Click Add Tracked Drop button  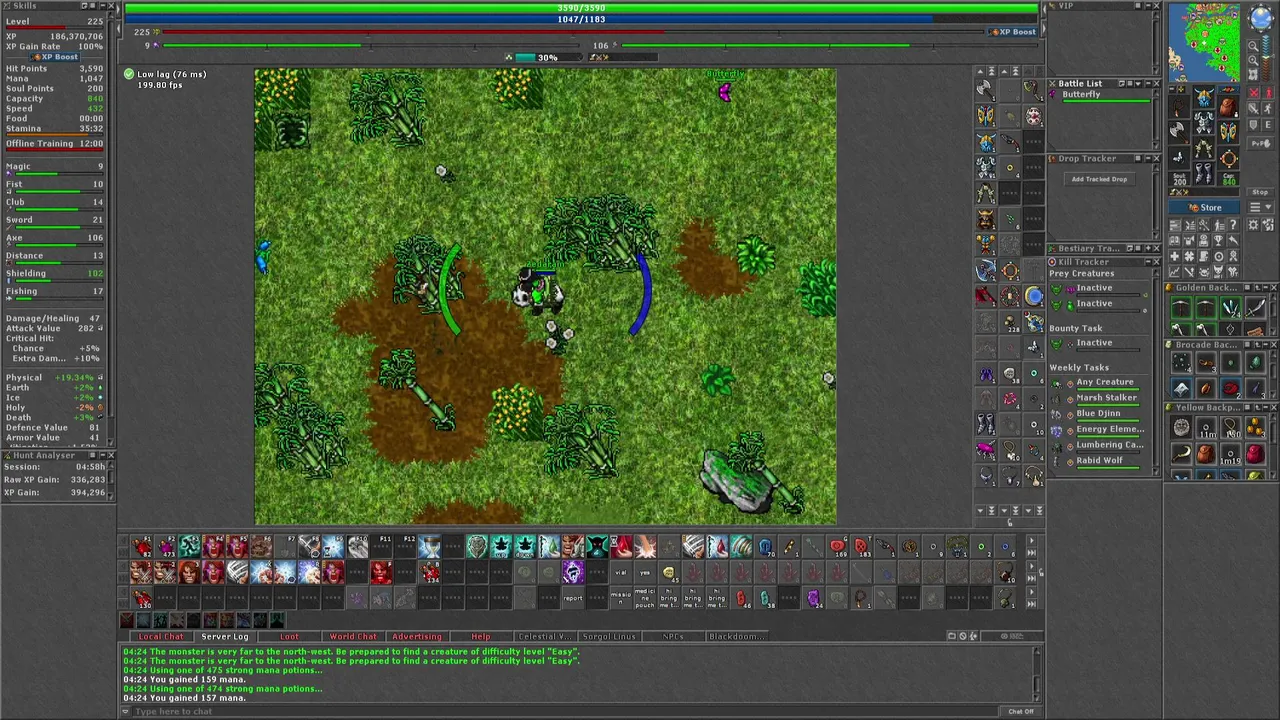[x=1100, y=179]
